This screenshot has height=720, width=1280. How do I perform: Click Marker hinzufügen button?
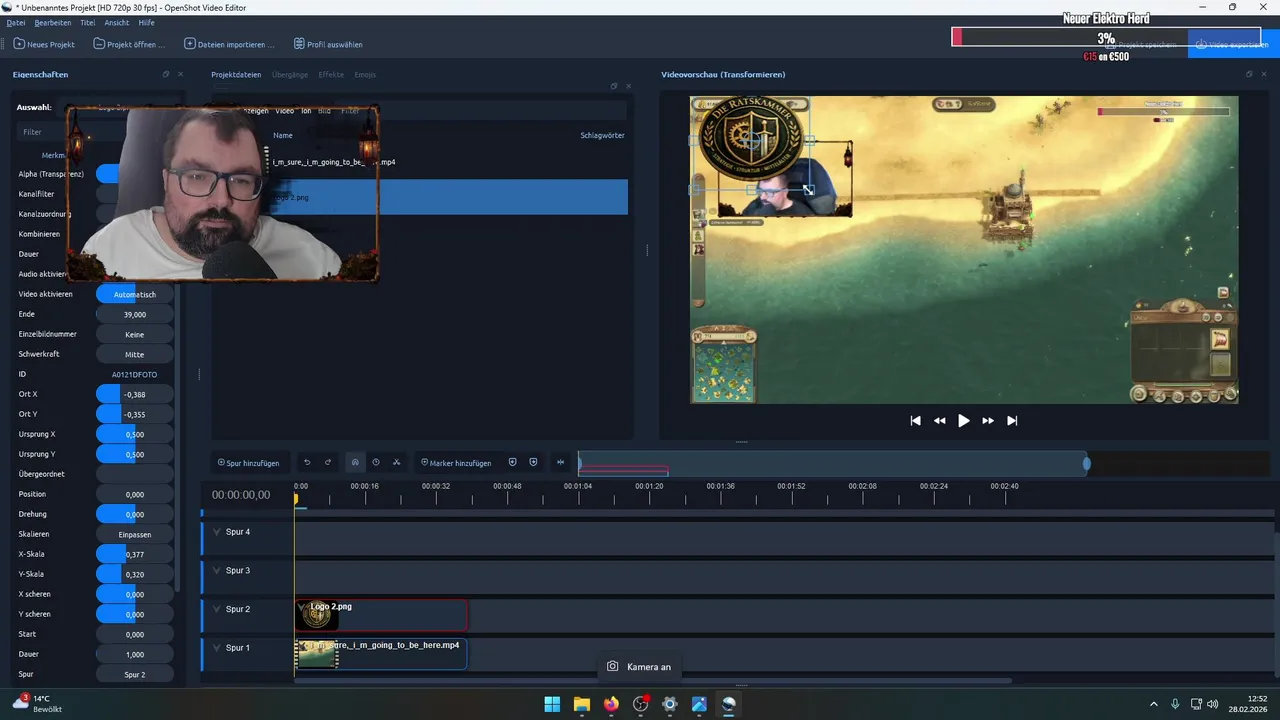(x=456, y=462)
